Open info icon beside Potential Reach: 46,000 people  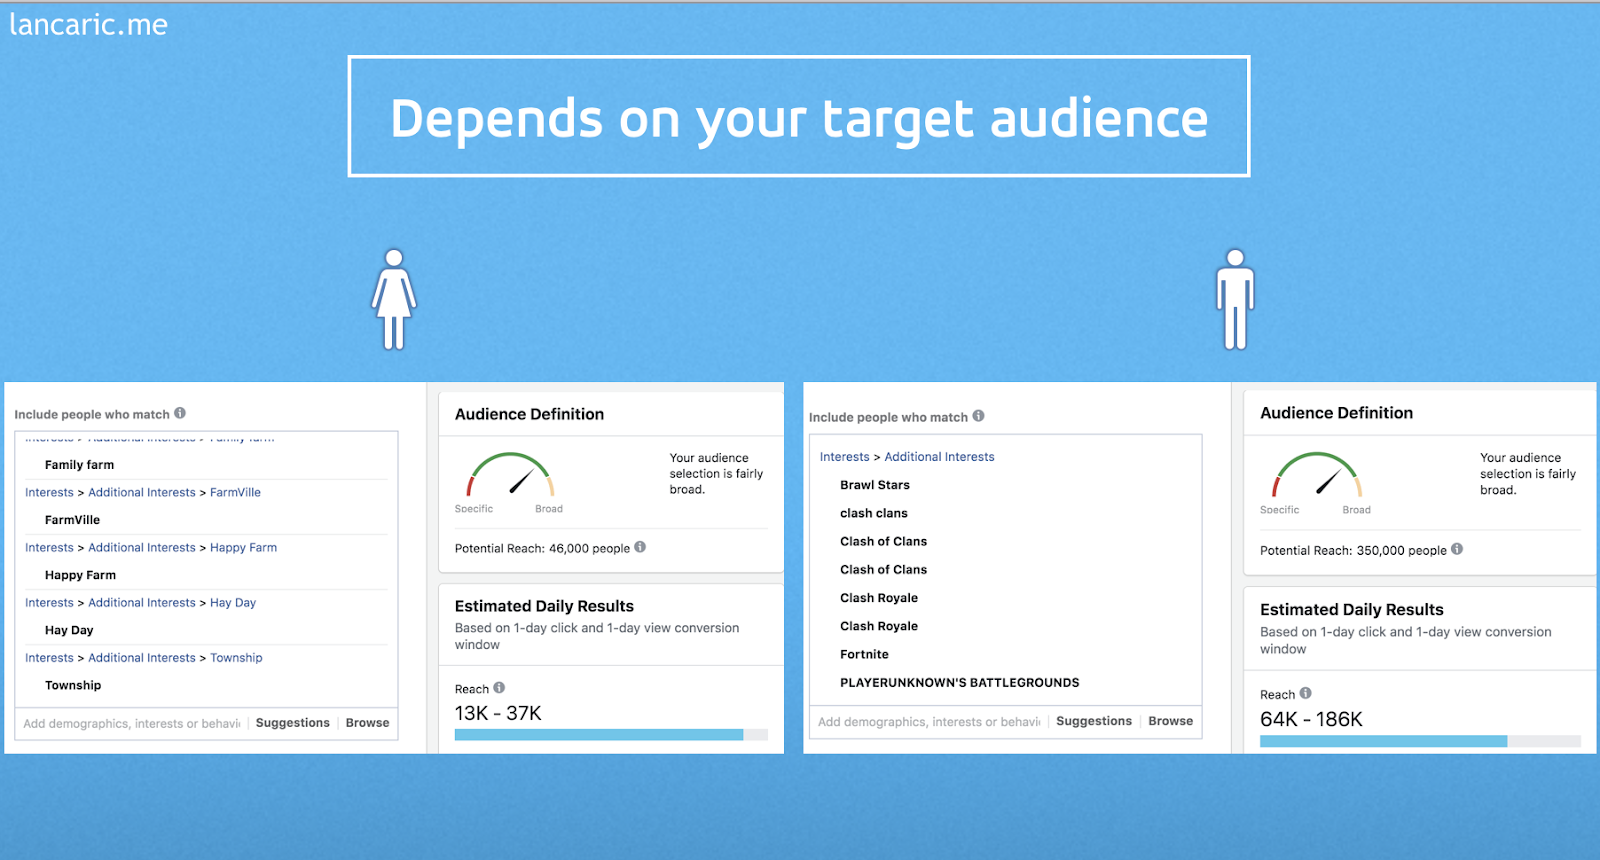pyautogui.click(x=640, y=547)
